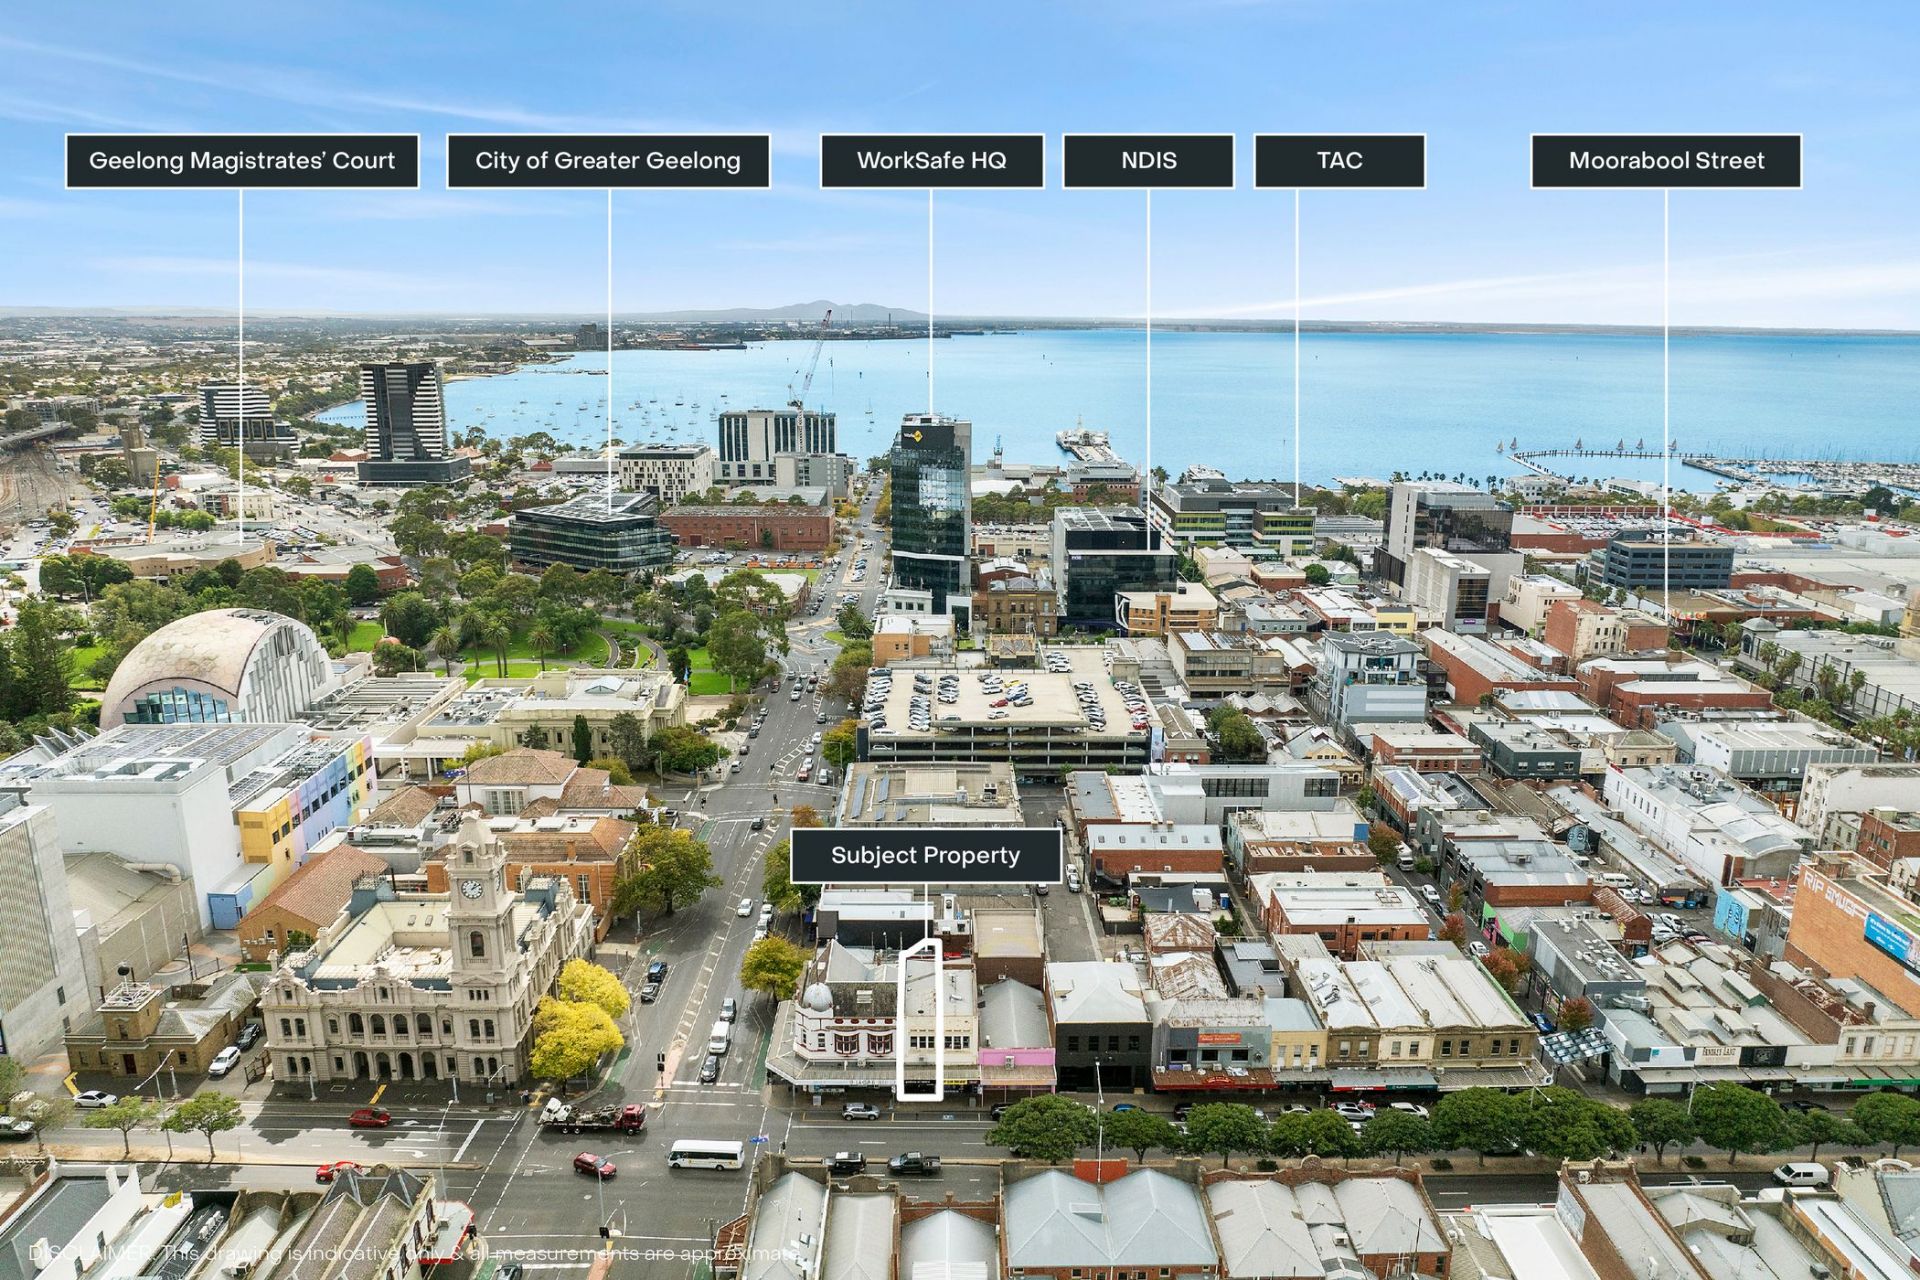Click the Geelong Magistrates' Court label
Viewport: 1920px width, 1280px height.
point(242,161)
